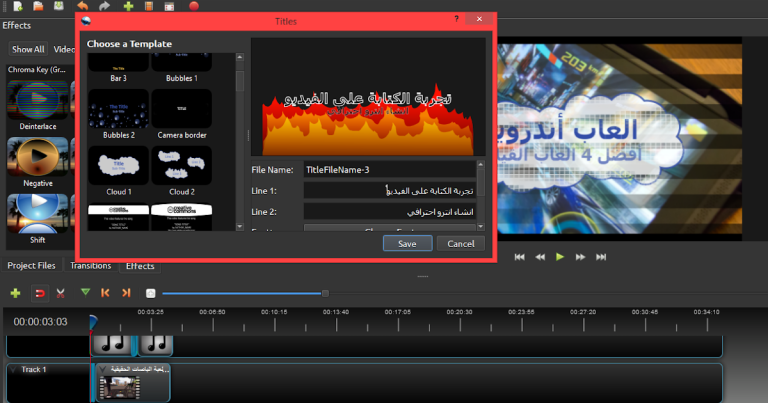This screenshot has height=403, width=768.
Task: Open the Transitions tab
Action: [91, 265]
